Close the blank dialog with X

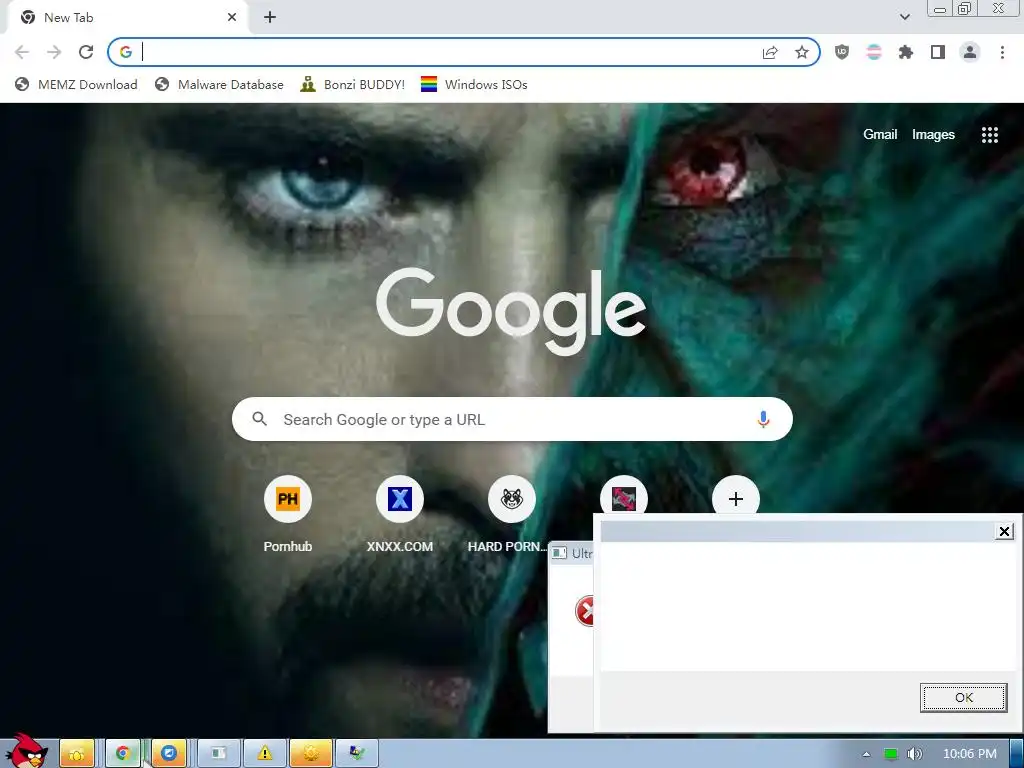point(1004,532)
